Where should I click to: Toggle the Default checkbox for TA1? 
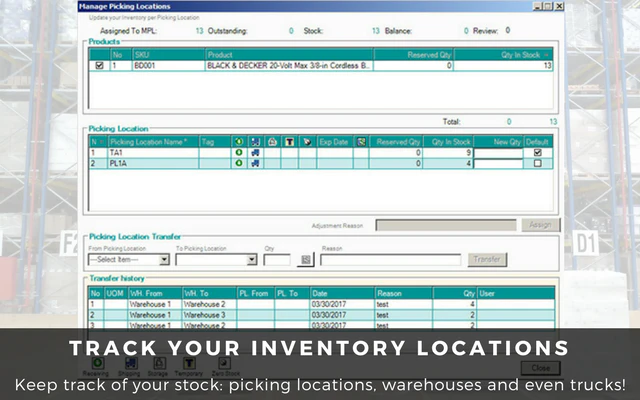[x=538, y=153]
